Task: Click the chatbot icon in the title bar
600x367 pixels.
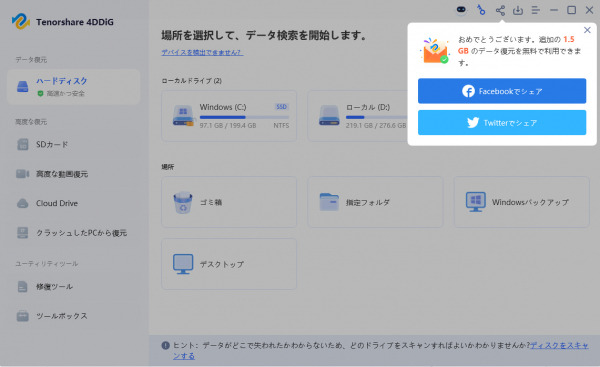Action: (461, 10)
